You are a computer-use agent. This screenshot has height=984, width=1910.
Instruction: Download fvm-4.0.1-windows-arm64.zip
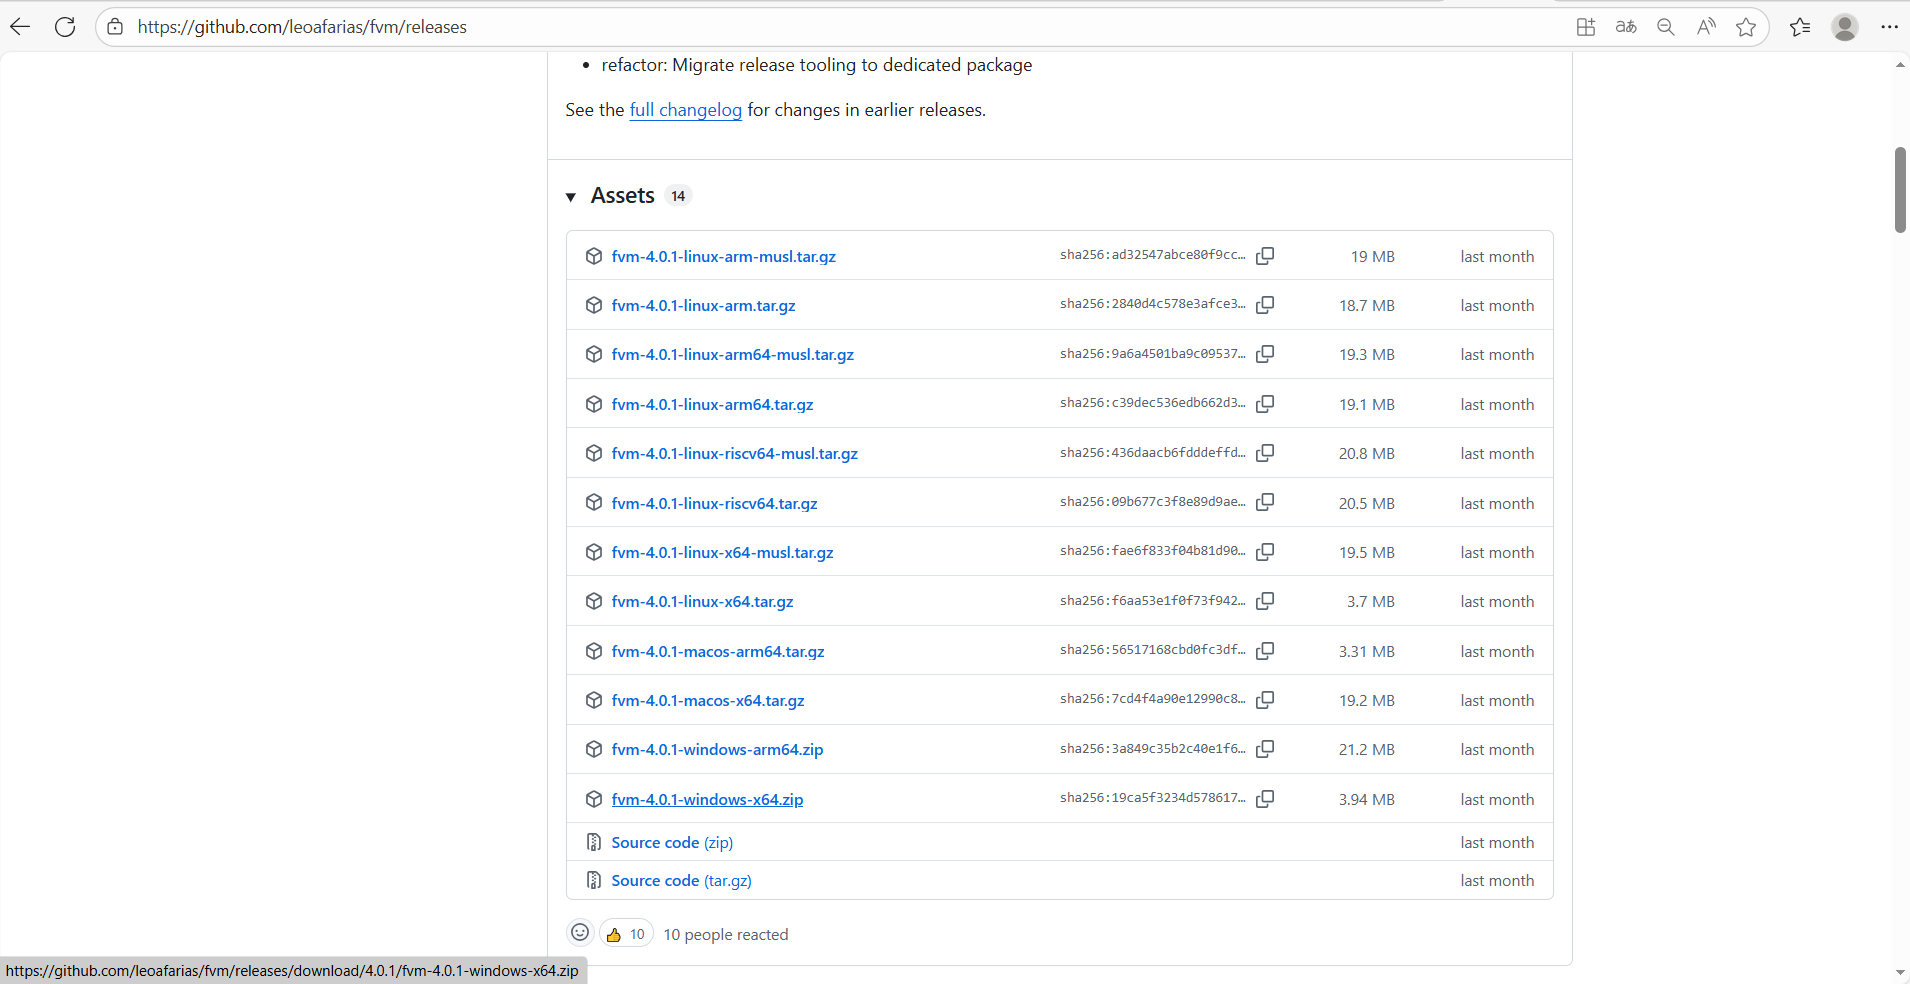tap(717, 750)
